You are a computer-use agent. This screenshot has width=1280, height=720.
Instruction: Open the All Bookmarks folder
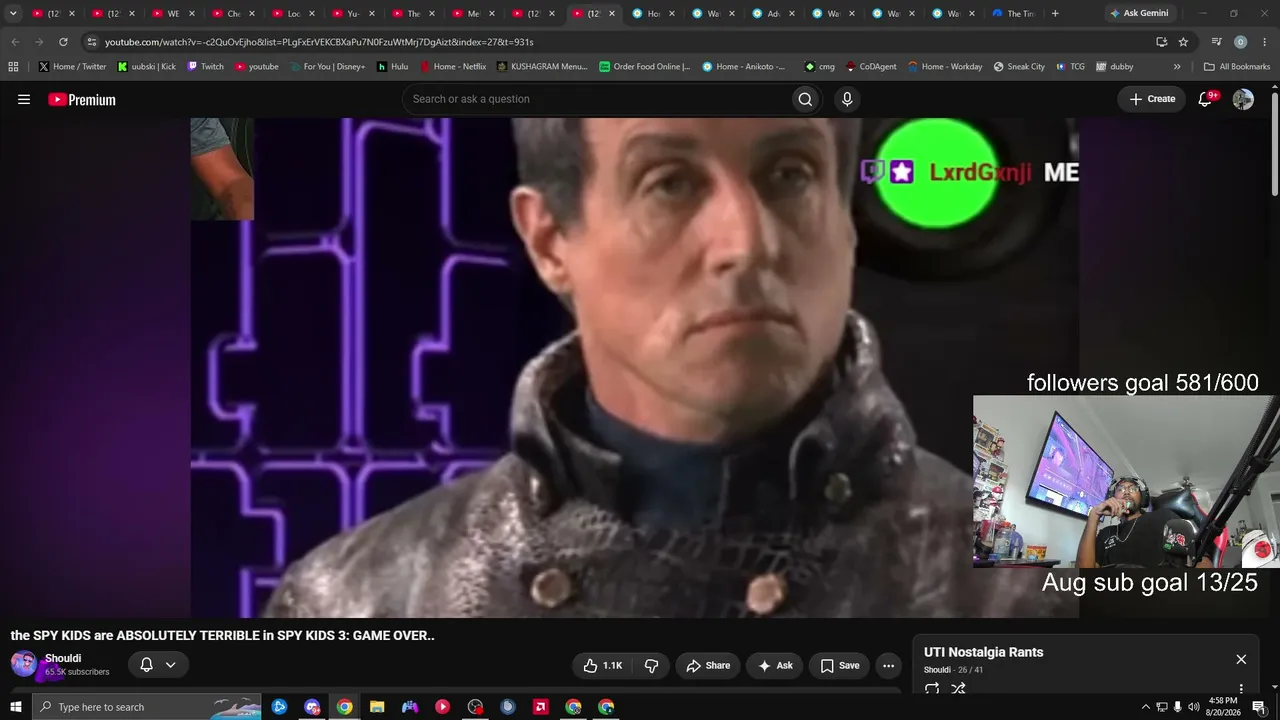pyautogui.click(x=1236, y=67)
